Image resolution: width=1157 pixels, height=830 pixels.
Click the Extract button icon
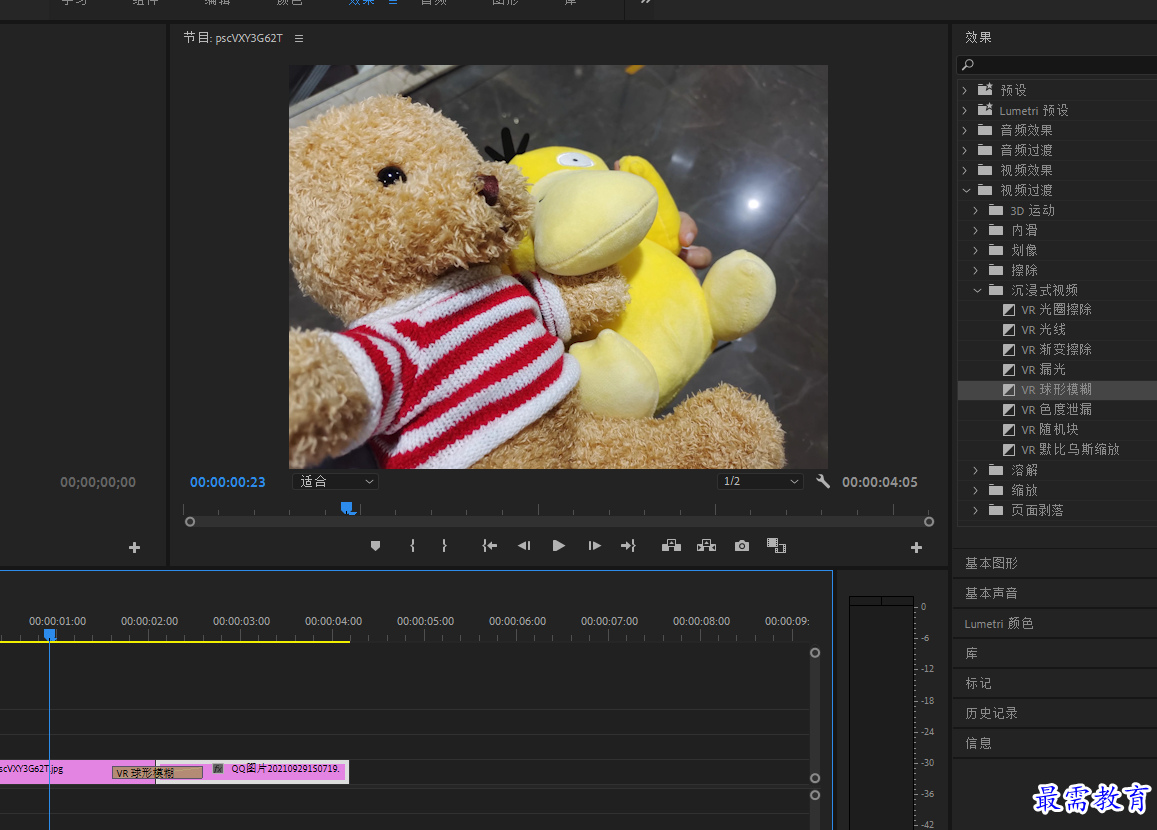[706, 546]
